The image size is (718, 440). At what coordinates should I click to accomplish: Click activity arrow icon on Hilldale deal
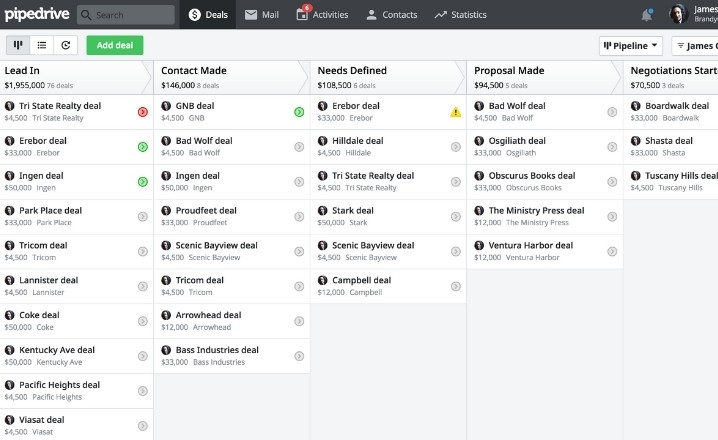click(x=456, y=147)
